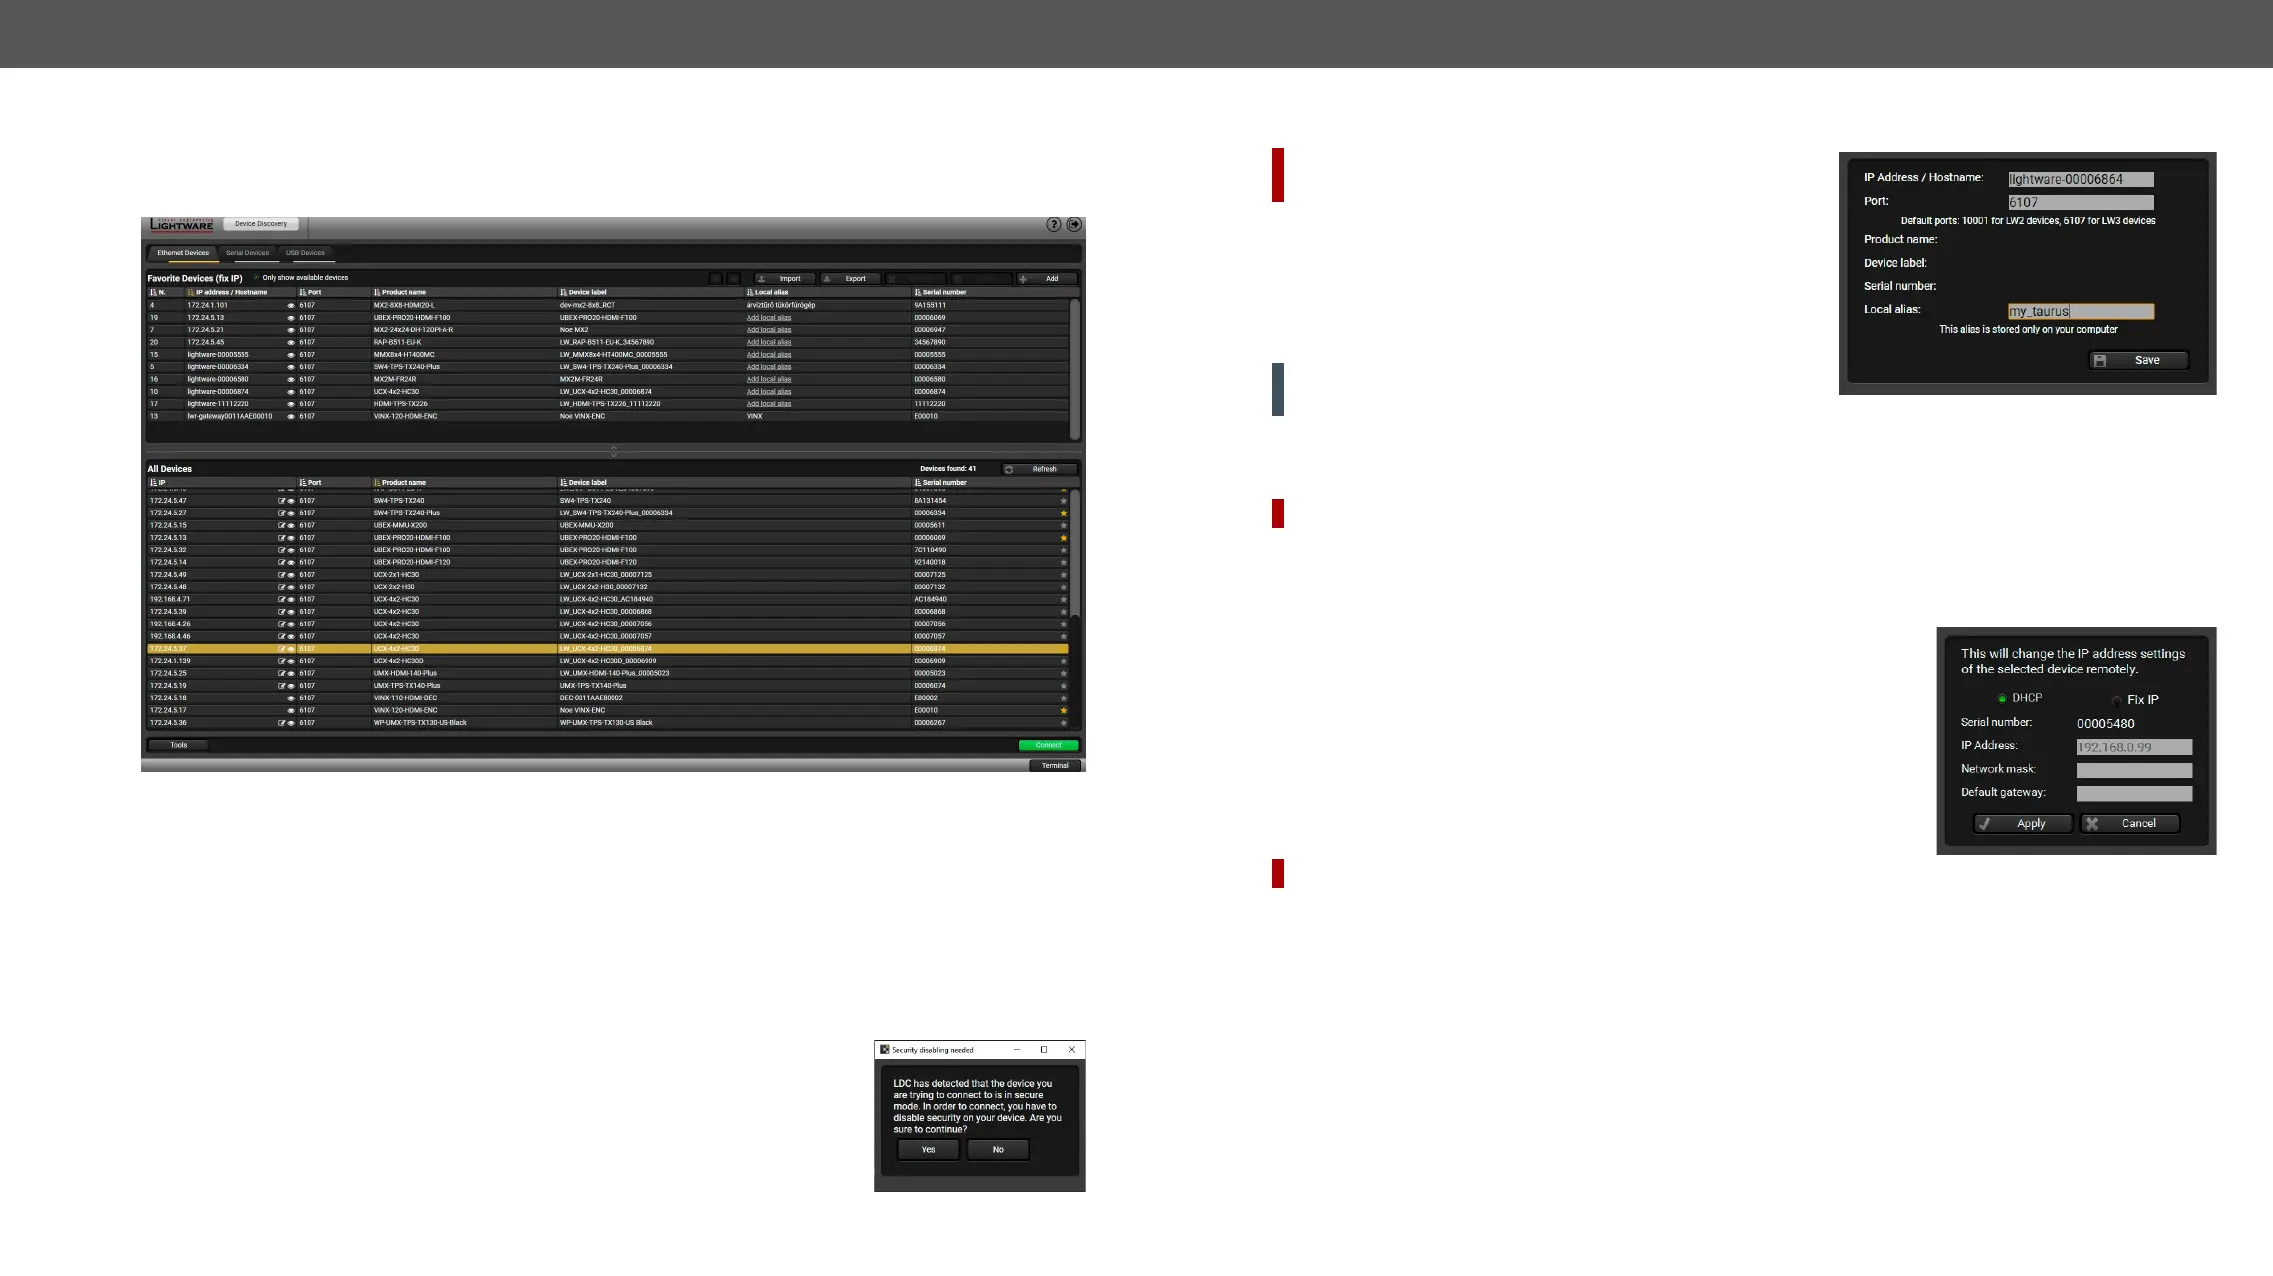Select DHCP radio option

pos(2002,699)
